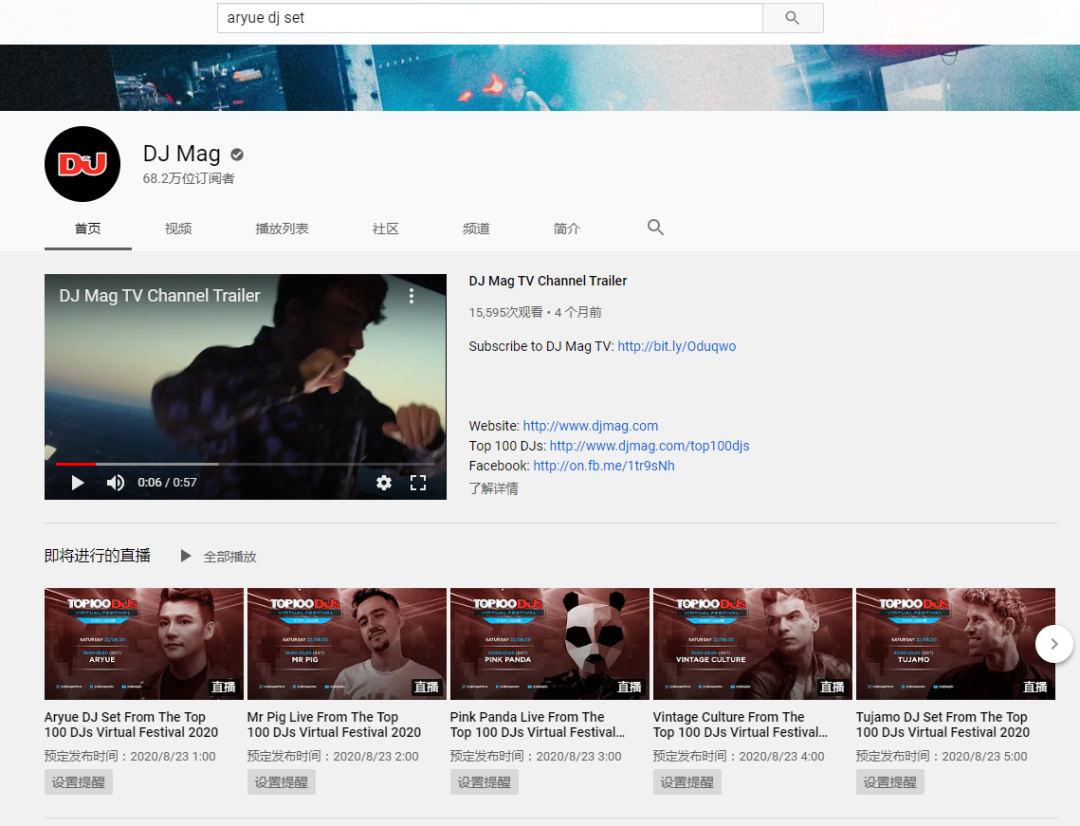The image size is (1080, 826).
Task: Click the verified badge next to DJ Mag
Action: click(237, 154)
